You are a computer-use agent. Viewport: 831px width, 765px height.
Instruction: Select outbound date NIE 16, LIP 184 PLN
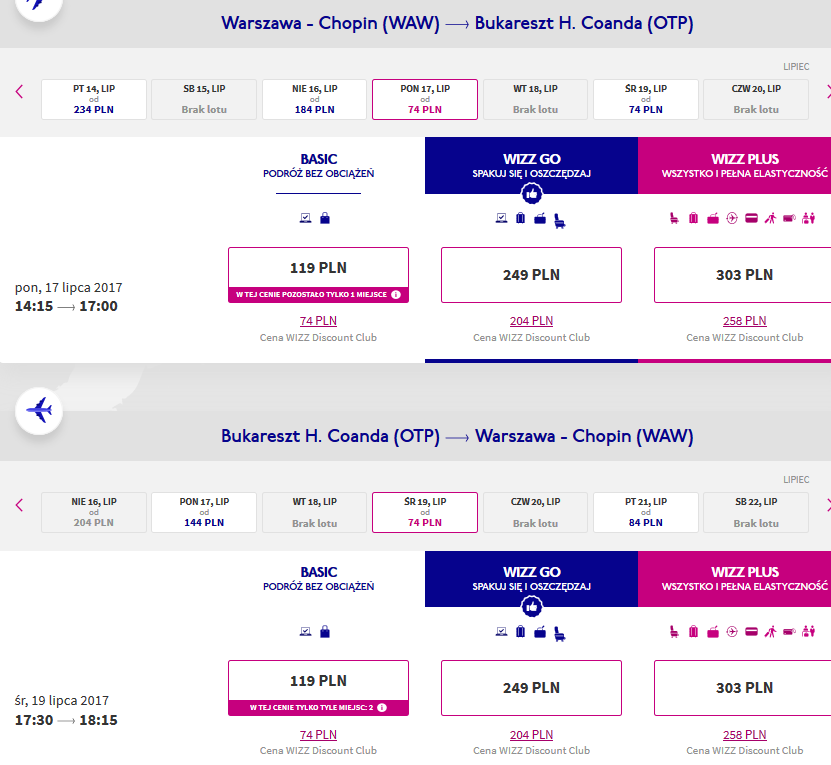tap(314, 99)
